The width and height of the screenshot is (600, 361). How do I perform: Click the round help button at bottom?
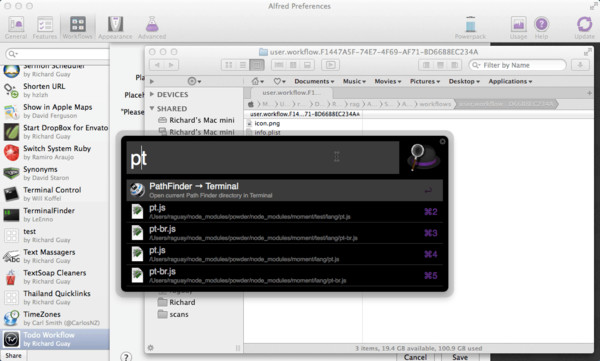tap(126, 356)
